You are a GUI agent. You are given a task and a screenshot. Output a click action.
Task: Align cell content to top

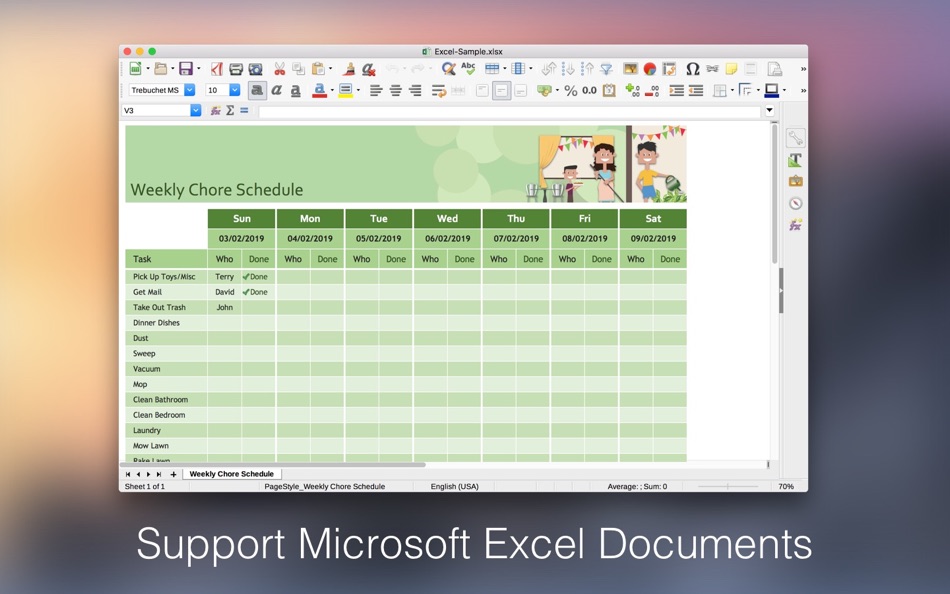pyautogui.click(x=482, y=91)
